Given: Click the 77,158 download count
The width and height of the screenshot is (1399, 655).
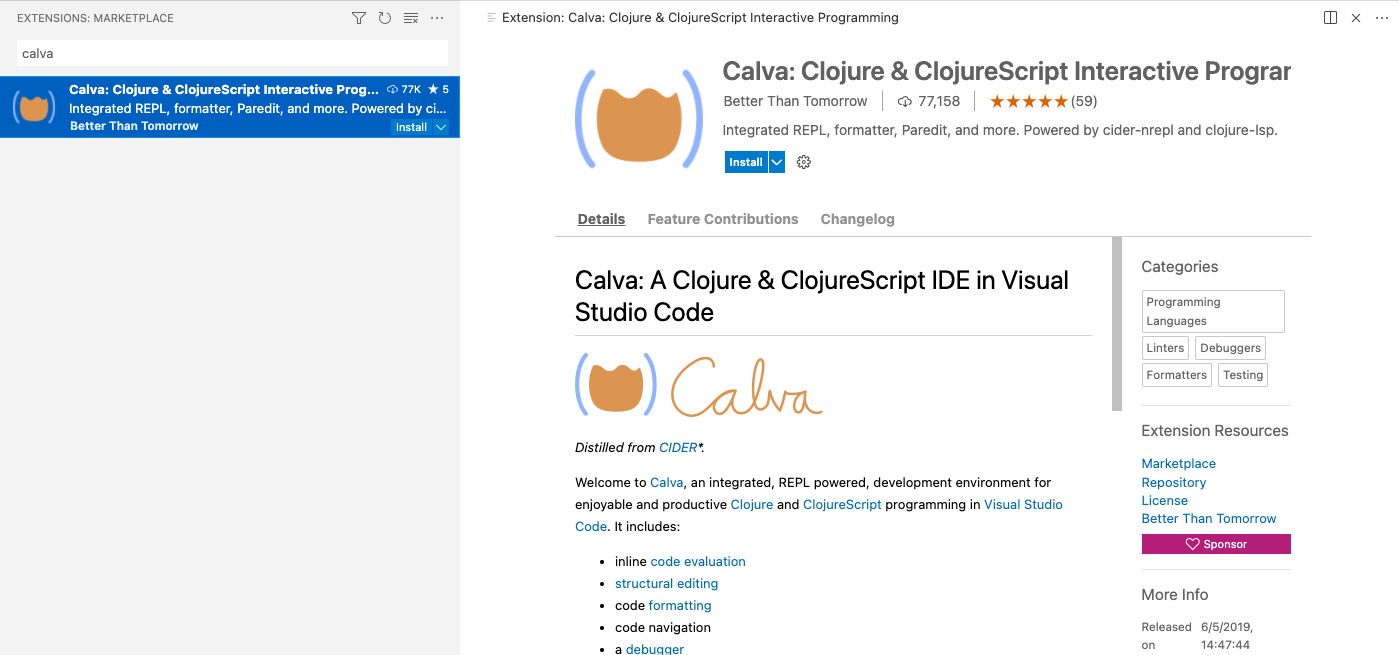Looking at the screenshot, I should [929, 101].
